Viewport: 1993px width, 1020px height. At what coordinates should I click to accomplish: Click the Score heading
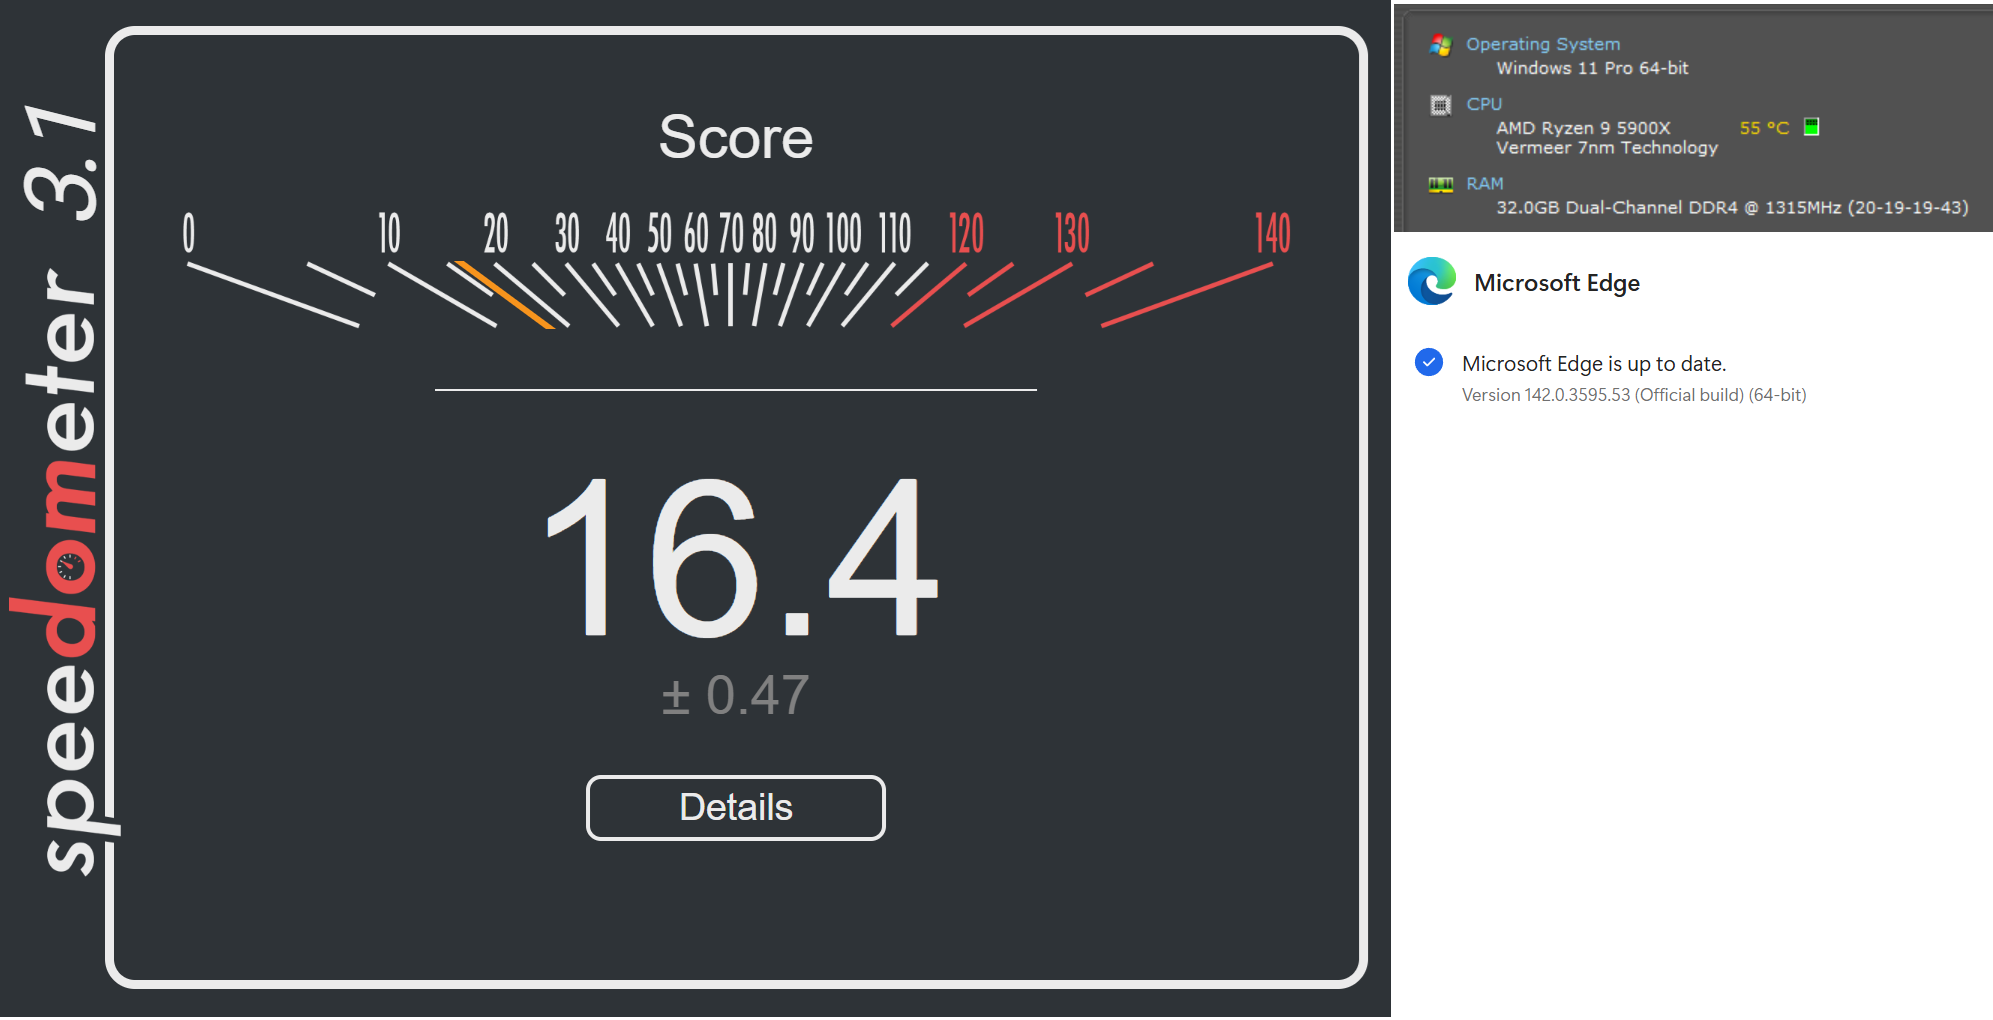point(736,137)
